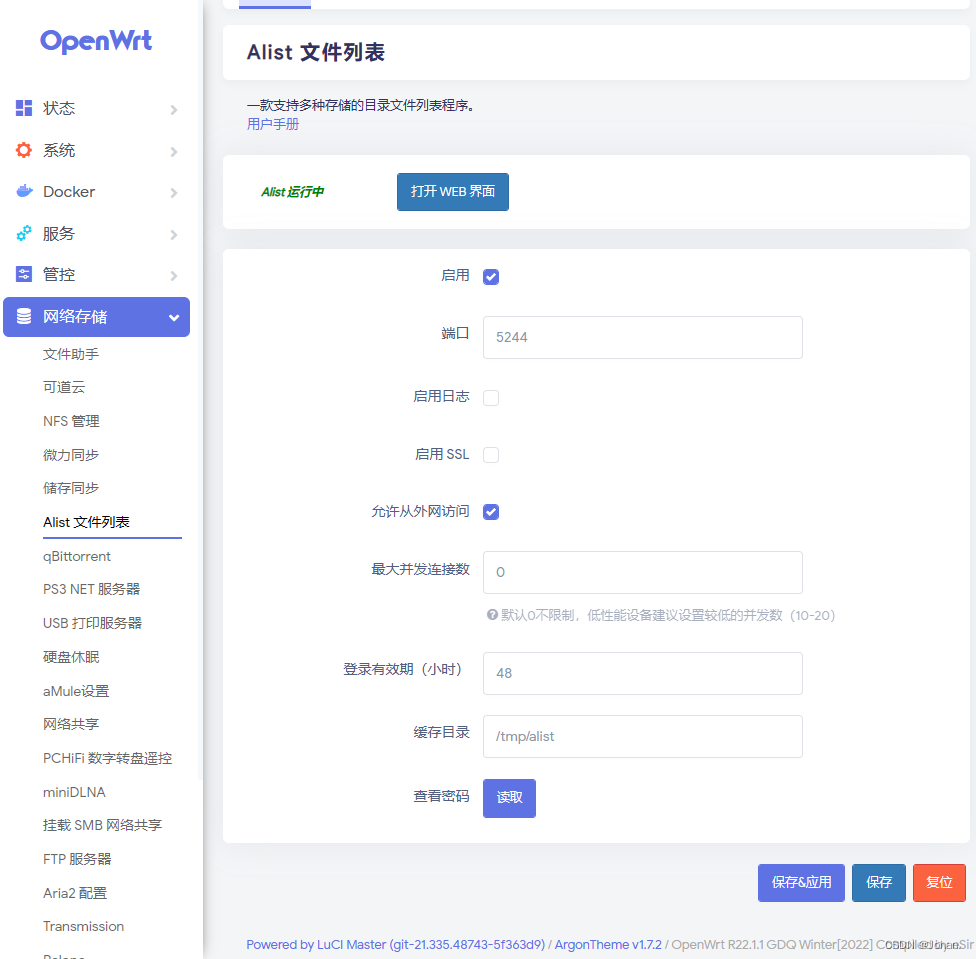Click the 复位 reset button
The width and height of the screenshot is (976, 959).
(939, 882)
